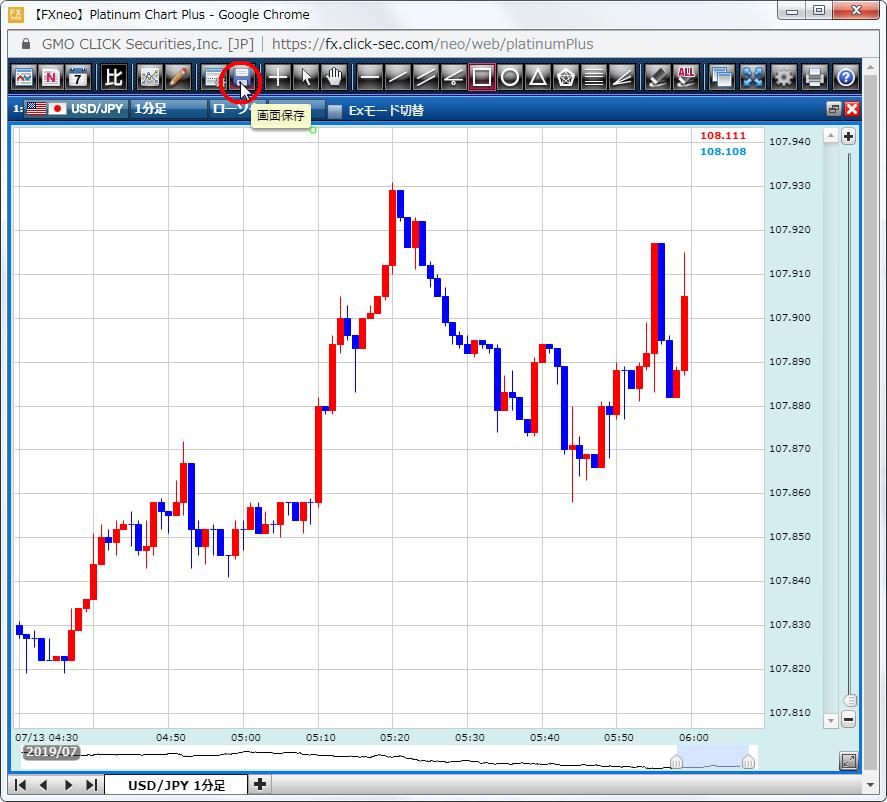Click the vertical zoom-in plus button
The image size is (887, 802).
click(x=848, y=137)
